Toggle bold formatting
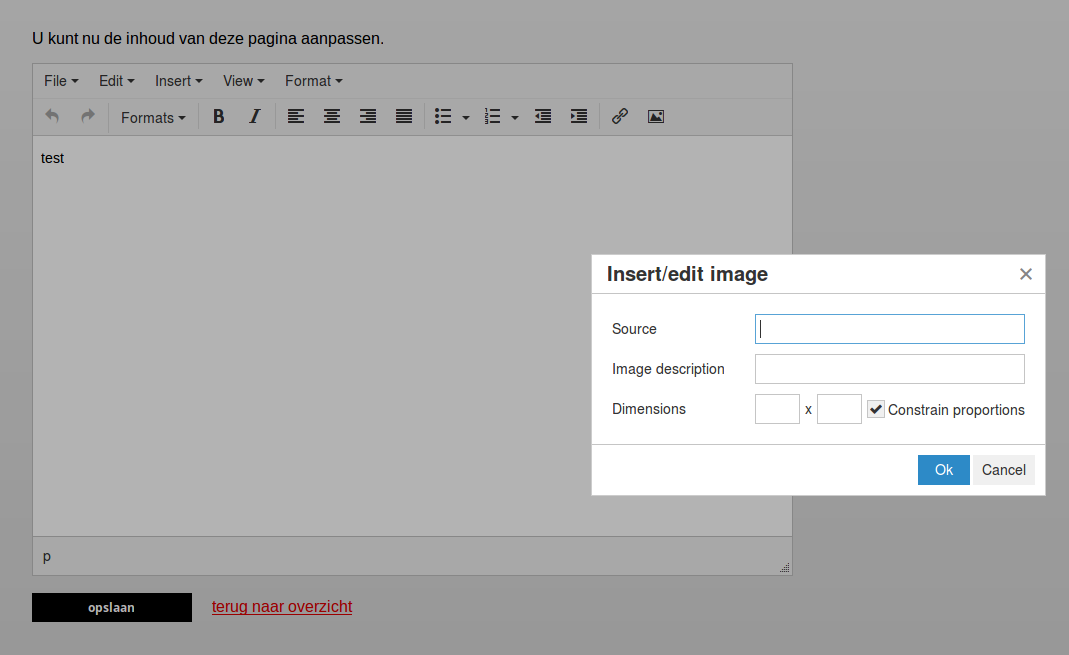 (219, 117)
